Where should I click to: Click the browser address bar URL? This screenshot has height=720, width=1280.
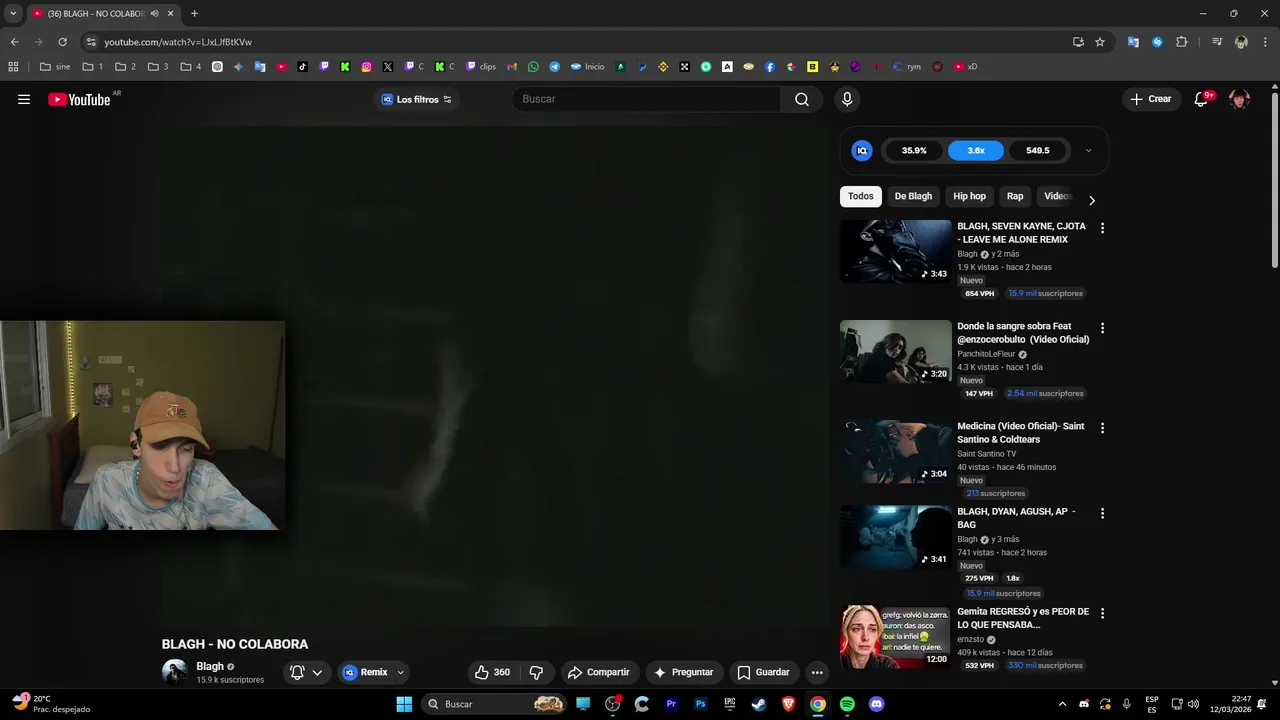[x=178, y=42]
